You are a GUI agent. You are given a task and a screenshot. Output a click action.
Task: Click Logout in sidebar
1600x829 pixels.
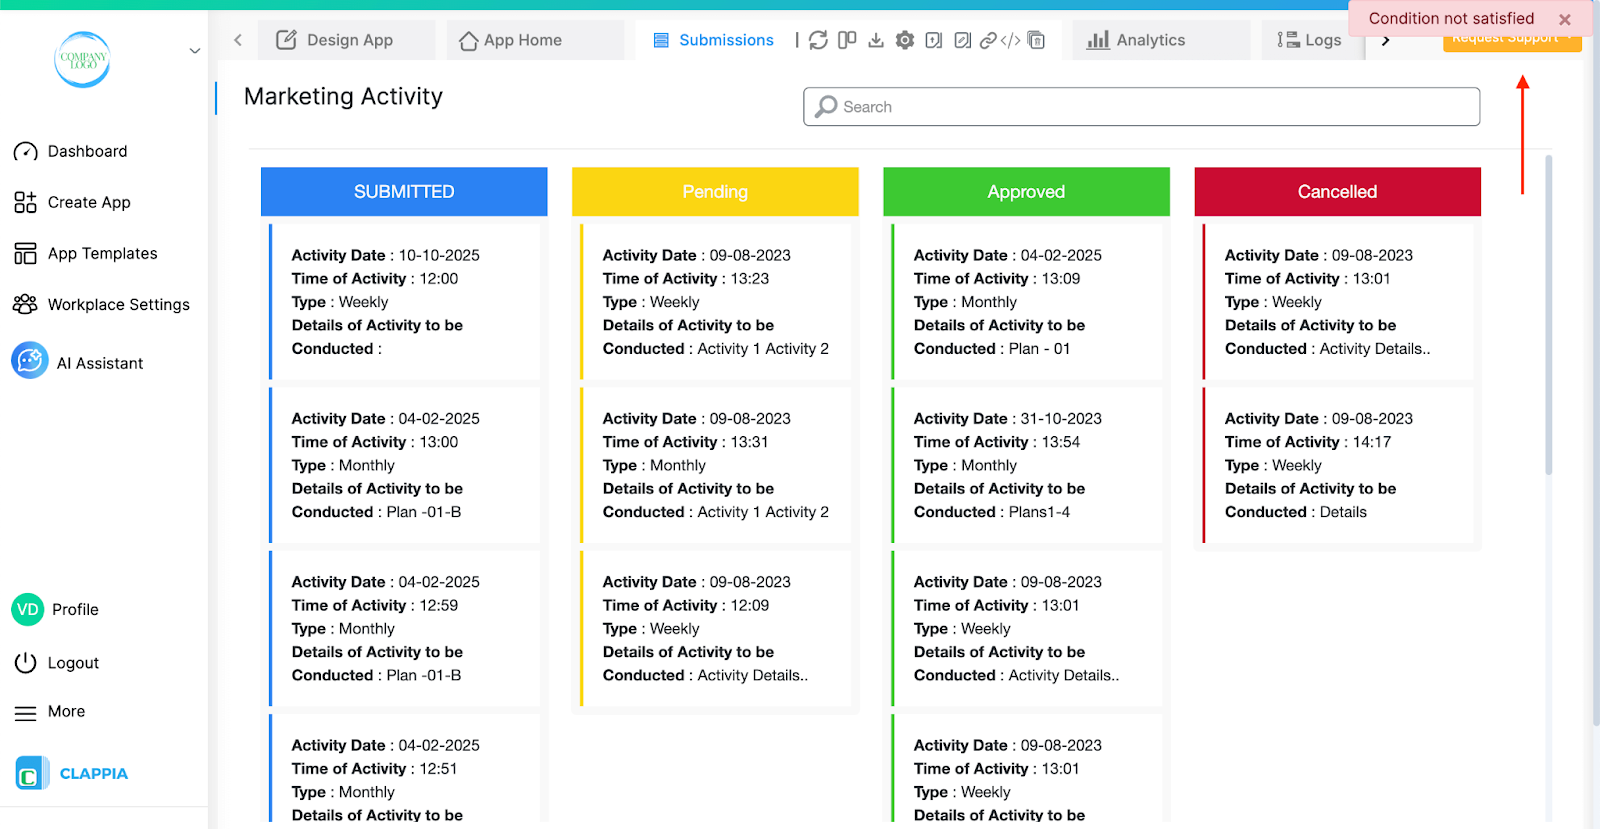(57, 663)
